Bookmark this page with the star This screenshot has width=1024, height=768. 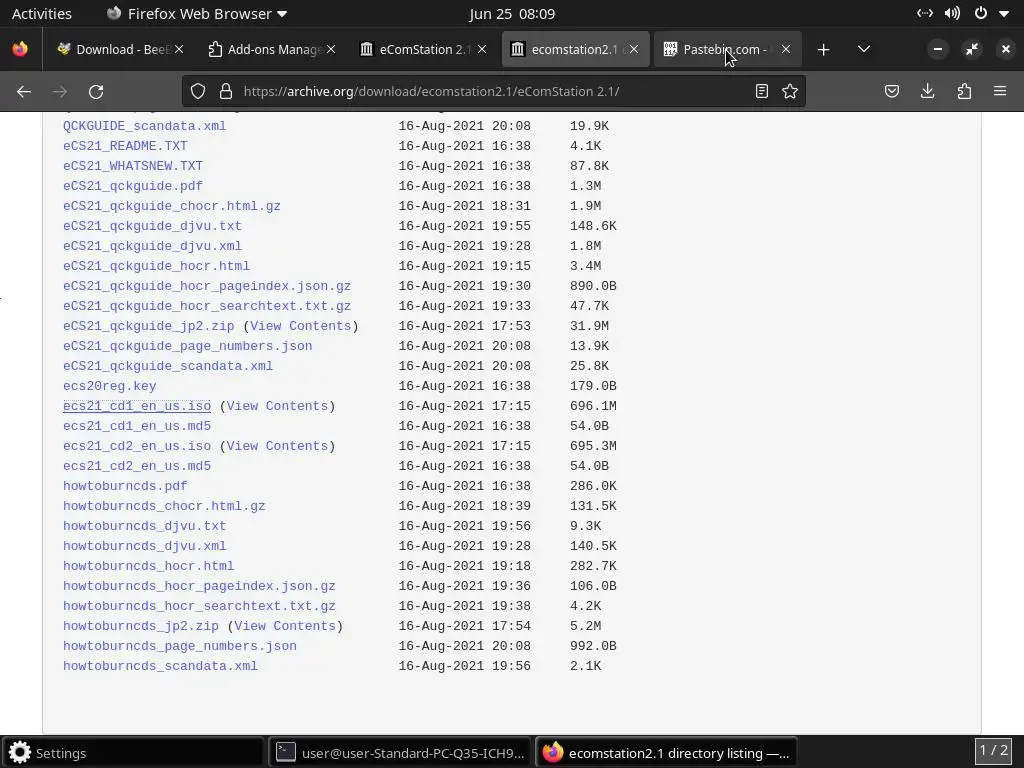tap(790, 91)
